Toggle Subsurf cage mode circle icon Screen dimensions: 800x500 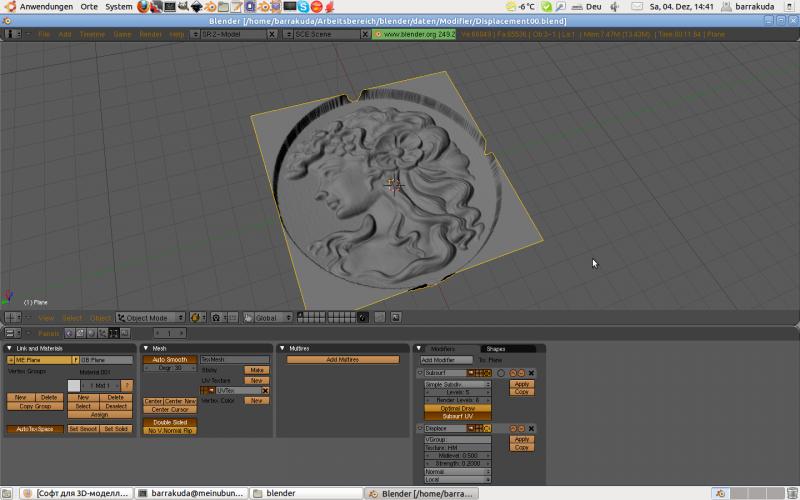pyautogui.click(x=501, y=373)
